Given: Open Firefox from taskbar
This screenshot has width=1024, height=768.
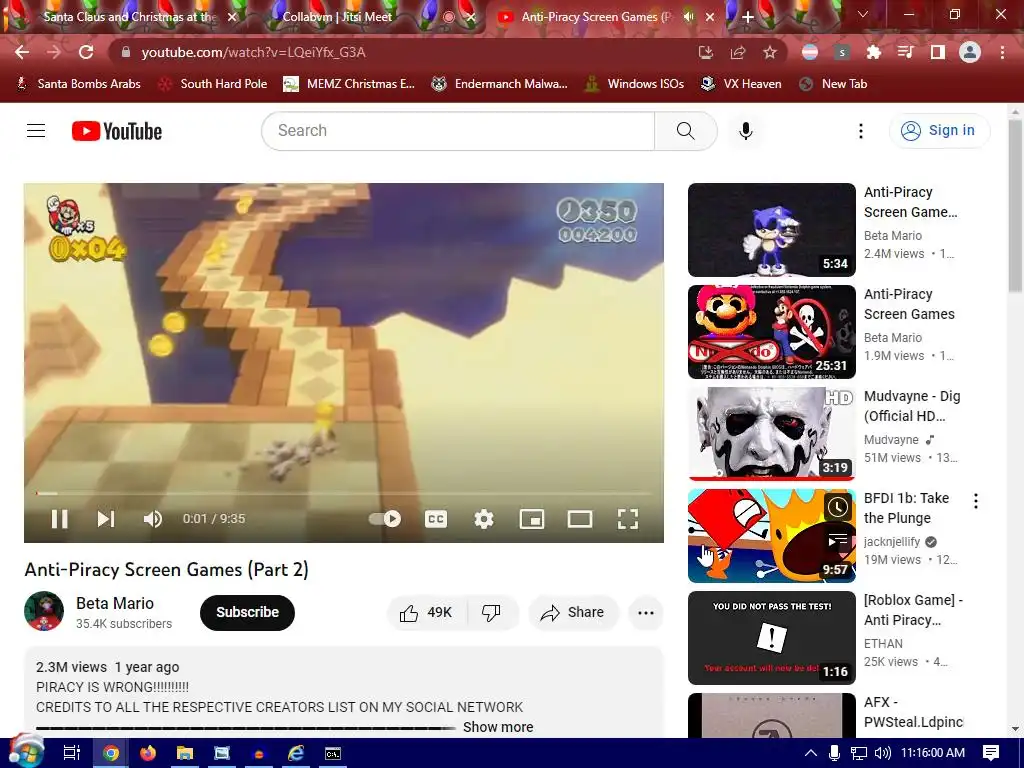Looking at the screenshot, I should pos(148,754).
